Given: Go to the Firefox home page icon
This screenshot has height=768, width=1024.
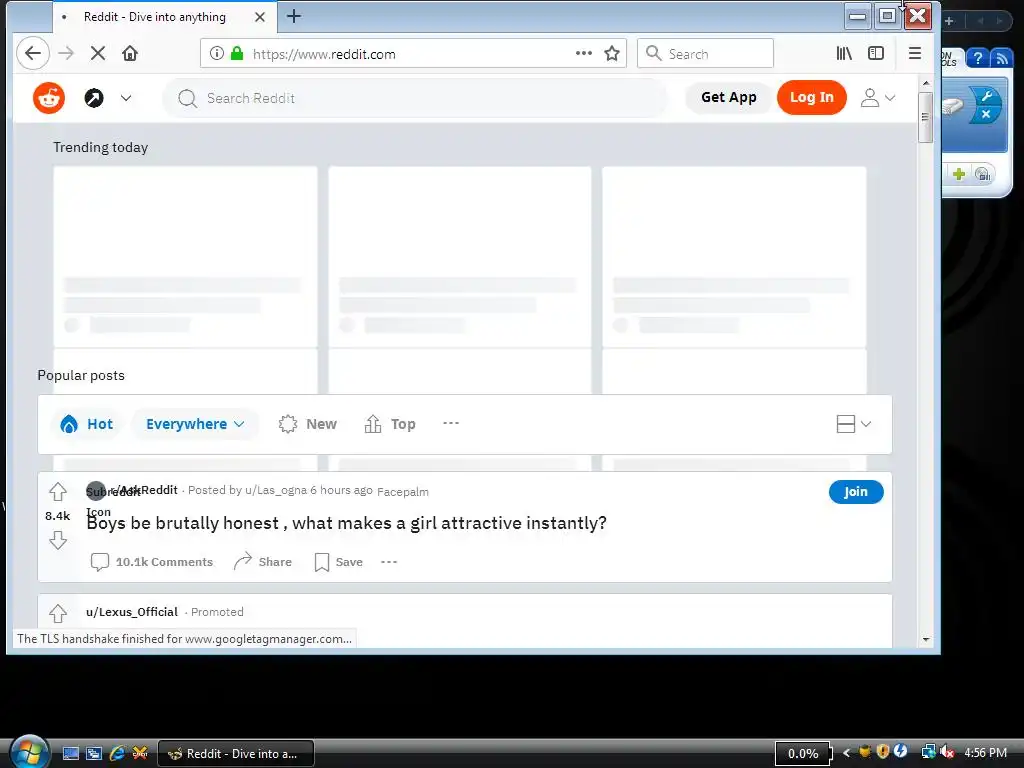Looking at the screenshot, I should tap(130, 54).
